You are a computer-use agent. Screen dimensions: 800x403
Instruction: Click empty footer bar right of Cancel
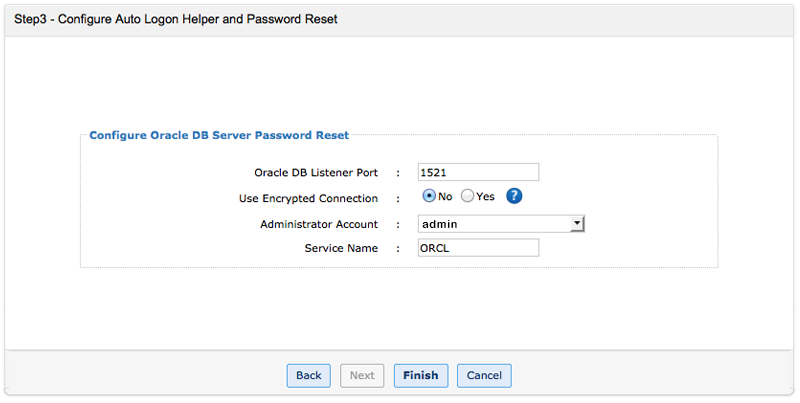click(x=650, y=375)
